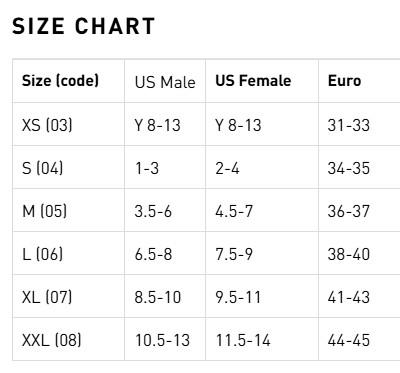Select the XXL (08) size cell
This screenshot has width=400, height=373.
(52, 340)
